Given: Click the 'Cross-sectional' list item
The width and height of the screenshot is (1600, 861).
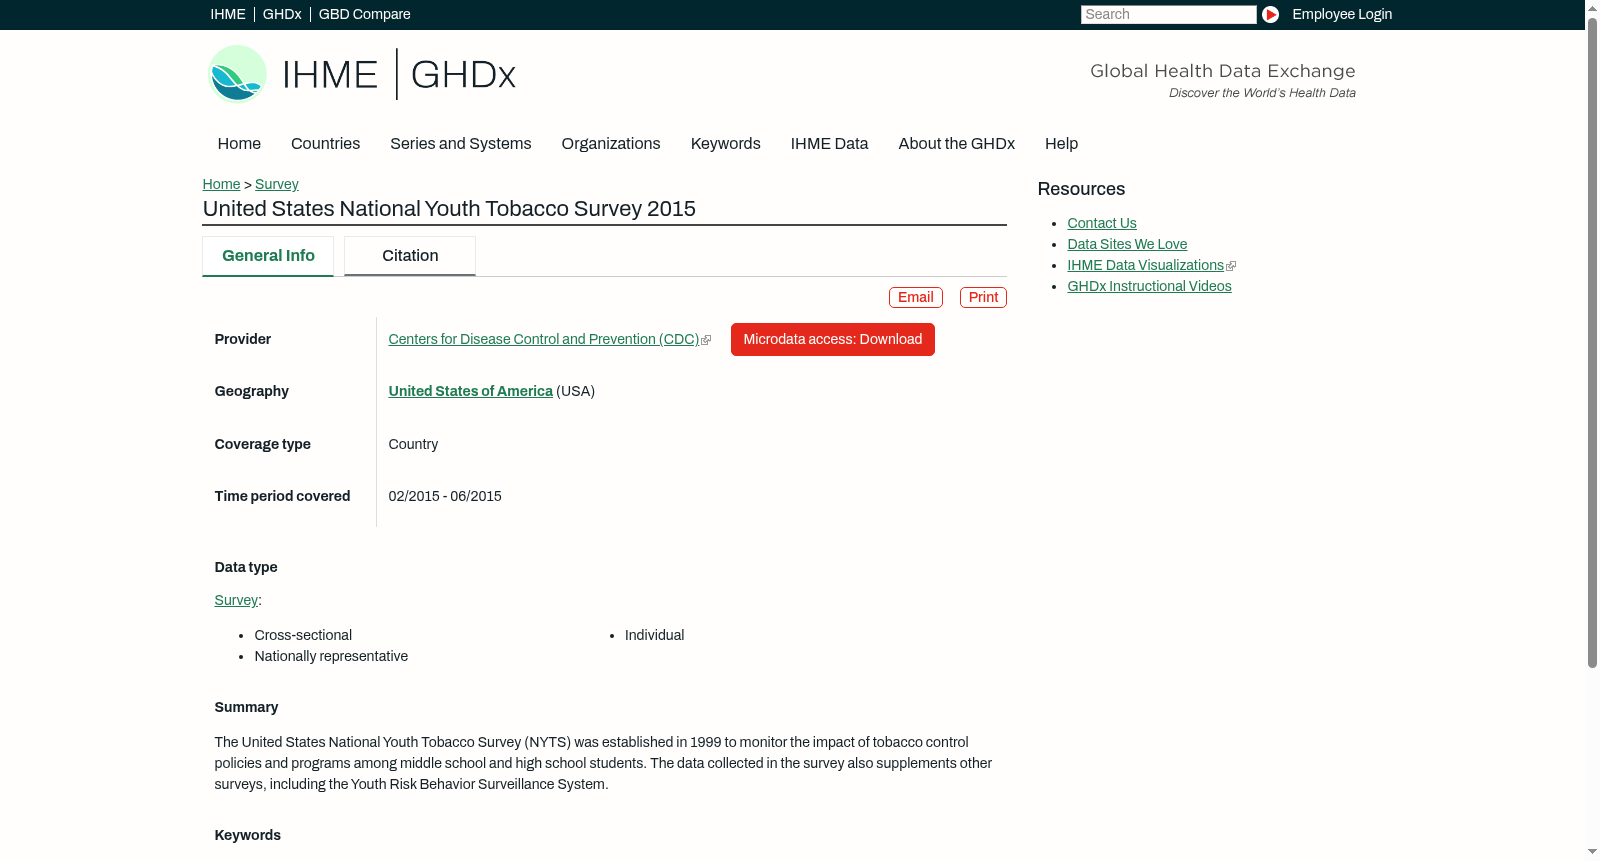Looking at the screenshot, I should tap(303, 636).
